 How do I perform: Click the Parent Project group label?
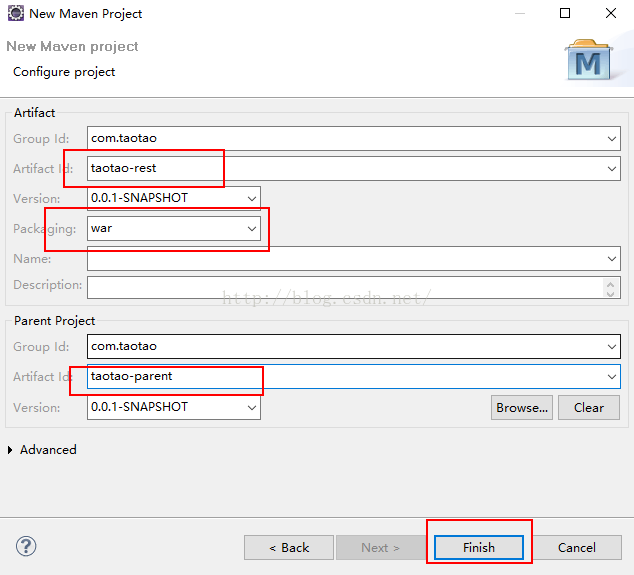click(55, 321)
